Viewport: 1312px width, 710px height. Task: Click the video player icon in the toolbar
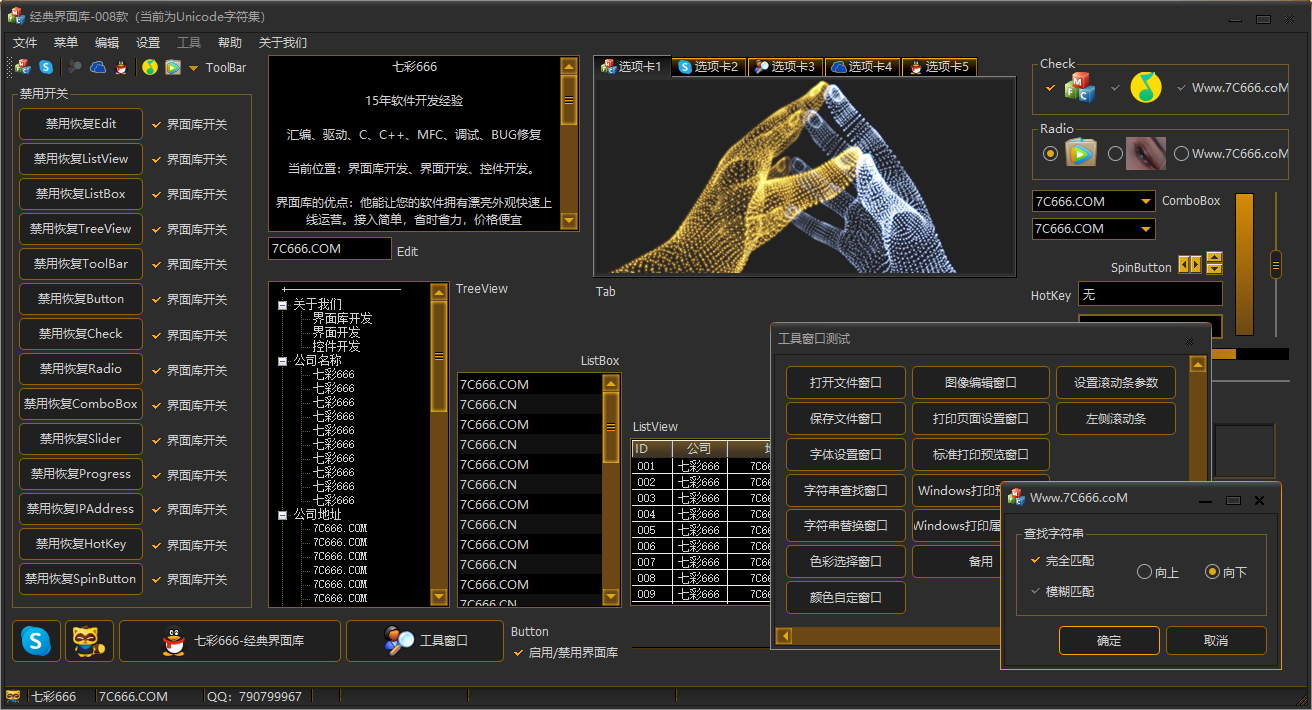click(x=173, y=68)
